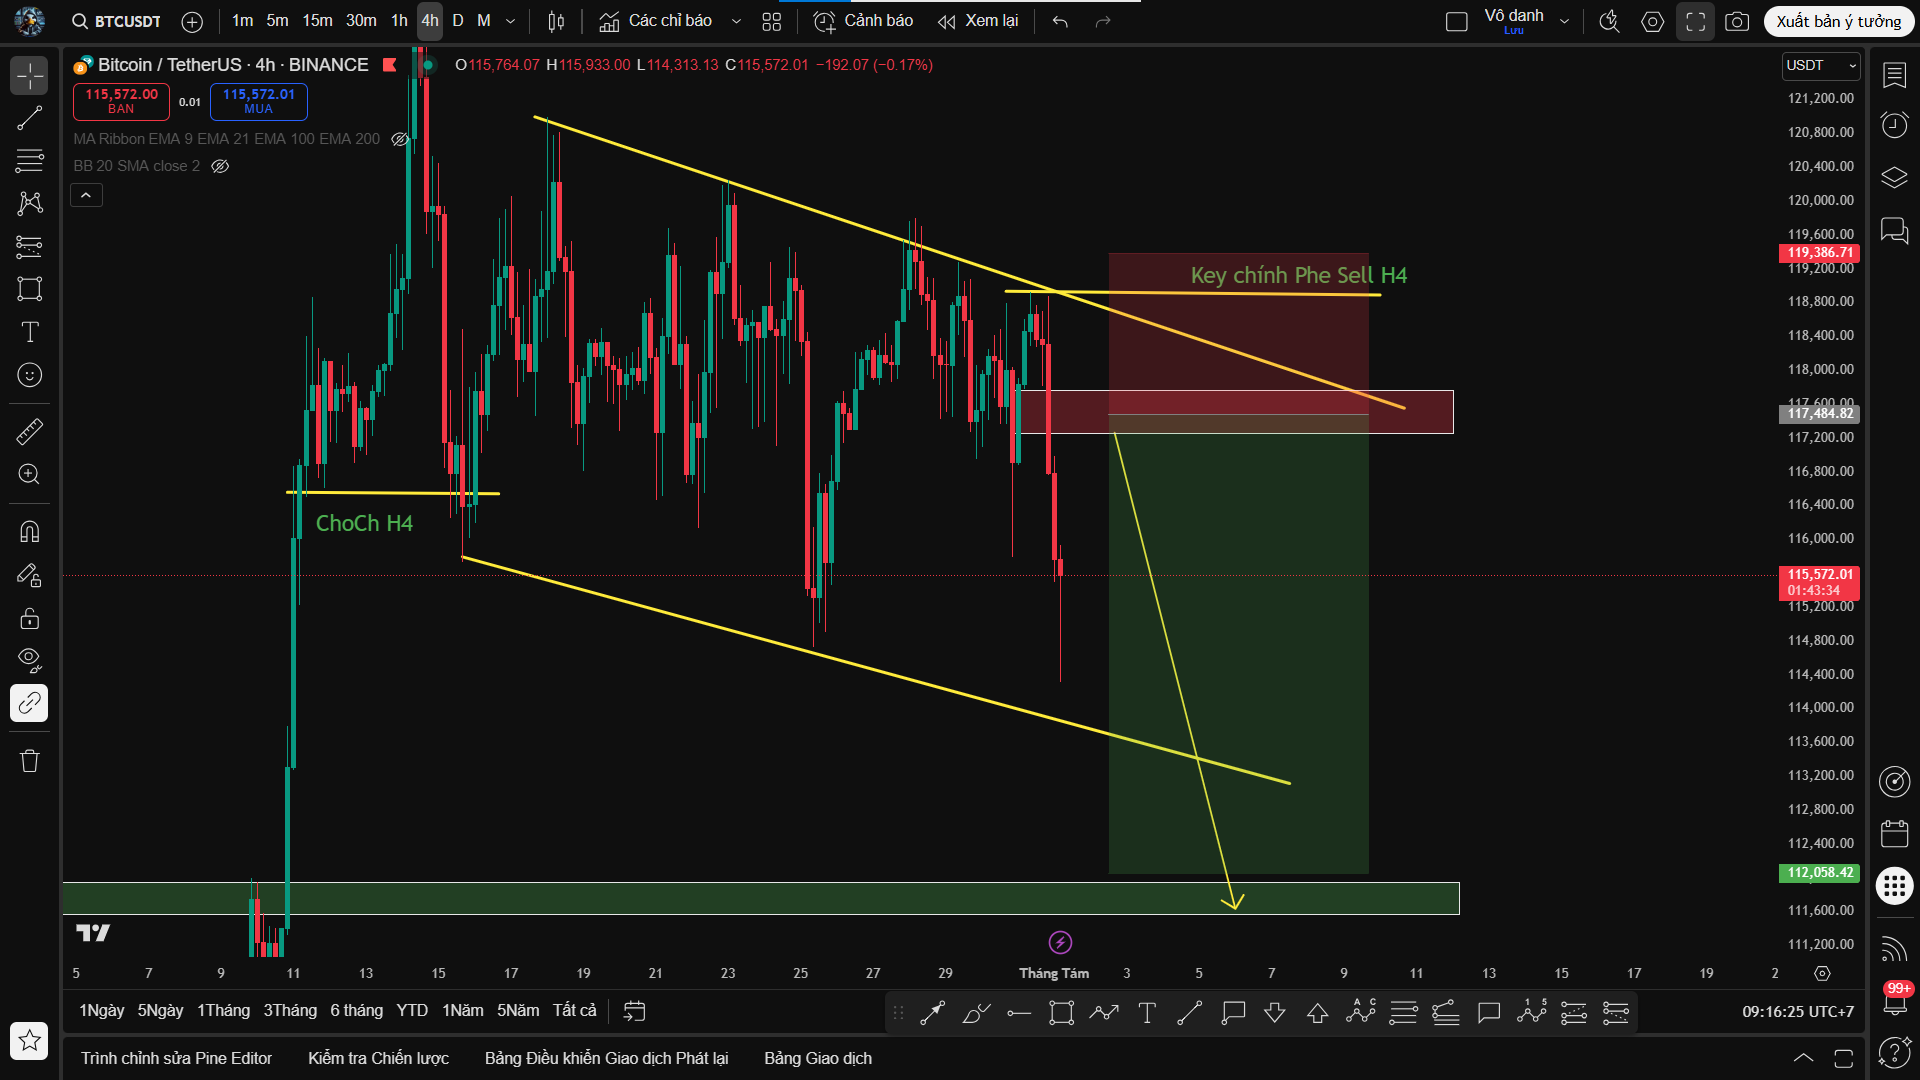
Task: Open the USDT currency dropdown
Action: tap(1820, 65)
